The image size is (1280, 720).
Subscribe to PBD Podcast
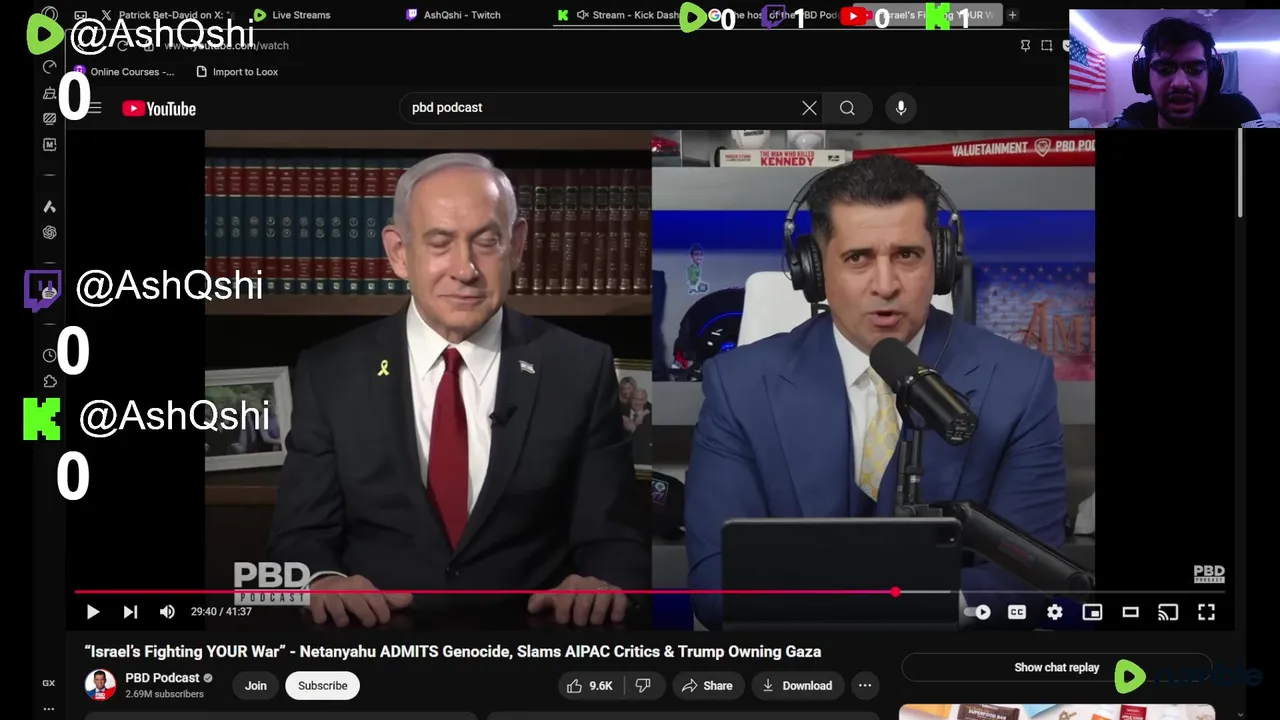coord(322,686)
